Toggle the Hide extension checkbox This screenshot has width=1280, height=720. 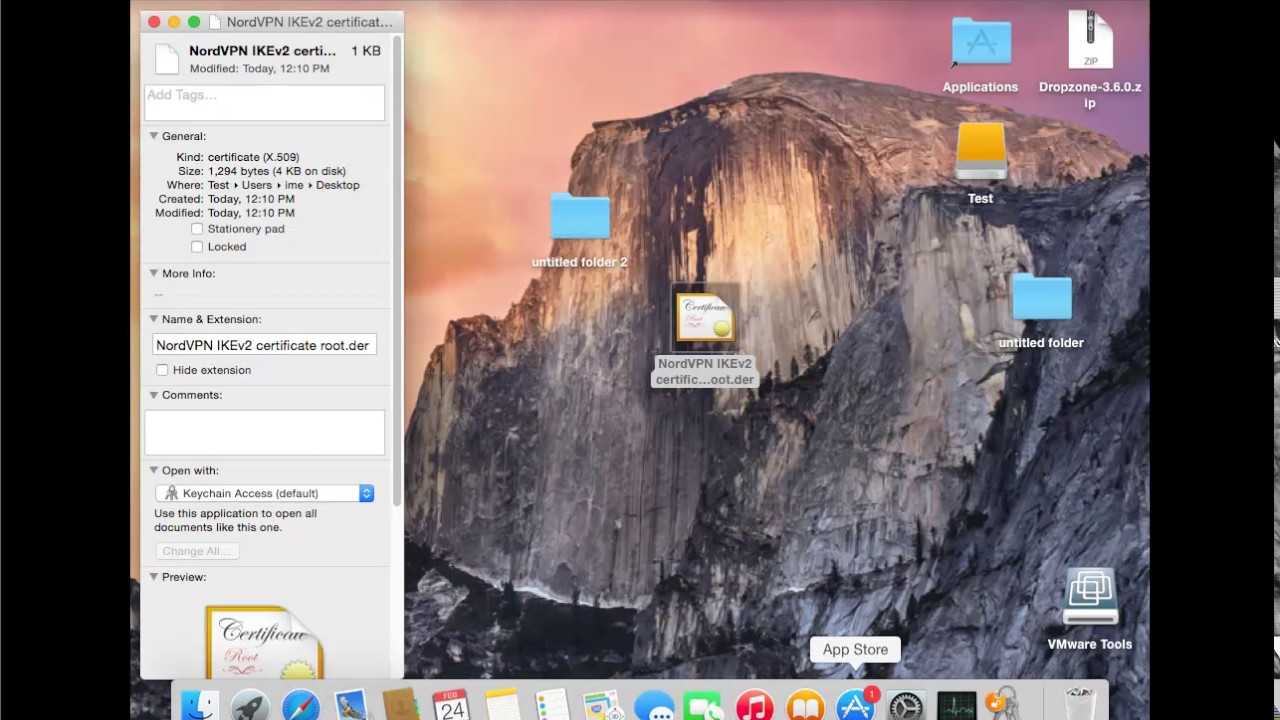[162, 370]
